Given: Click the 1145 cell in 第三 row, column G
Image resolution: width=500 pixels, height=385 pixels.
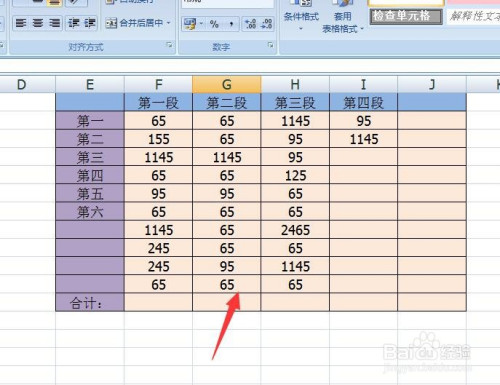Looking at the screenshot, I should pos(227,157).
